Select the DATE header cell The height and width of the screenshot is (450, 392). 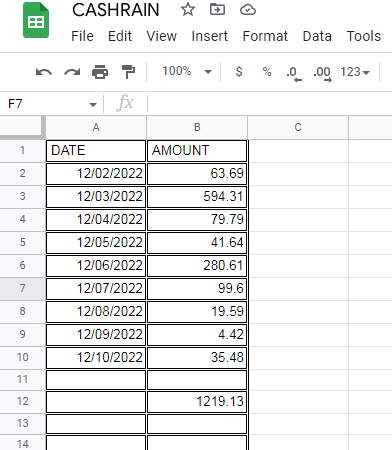[96, 151]
